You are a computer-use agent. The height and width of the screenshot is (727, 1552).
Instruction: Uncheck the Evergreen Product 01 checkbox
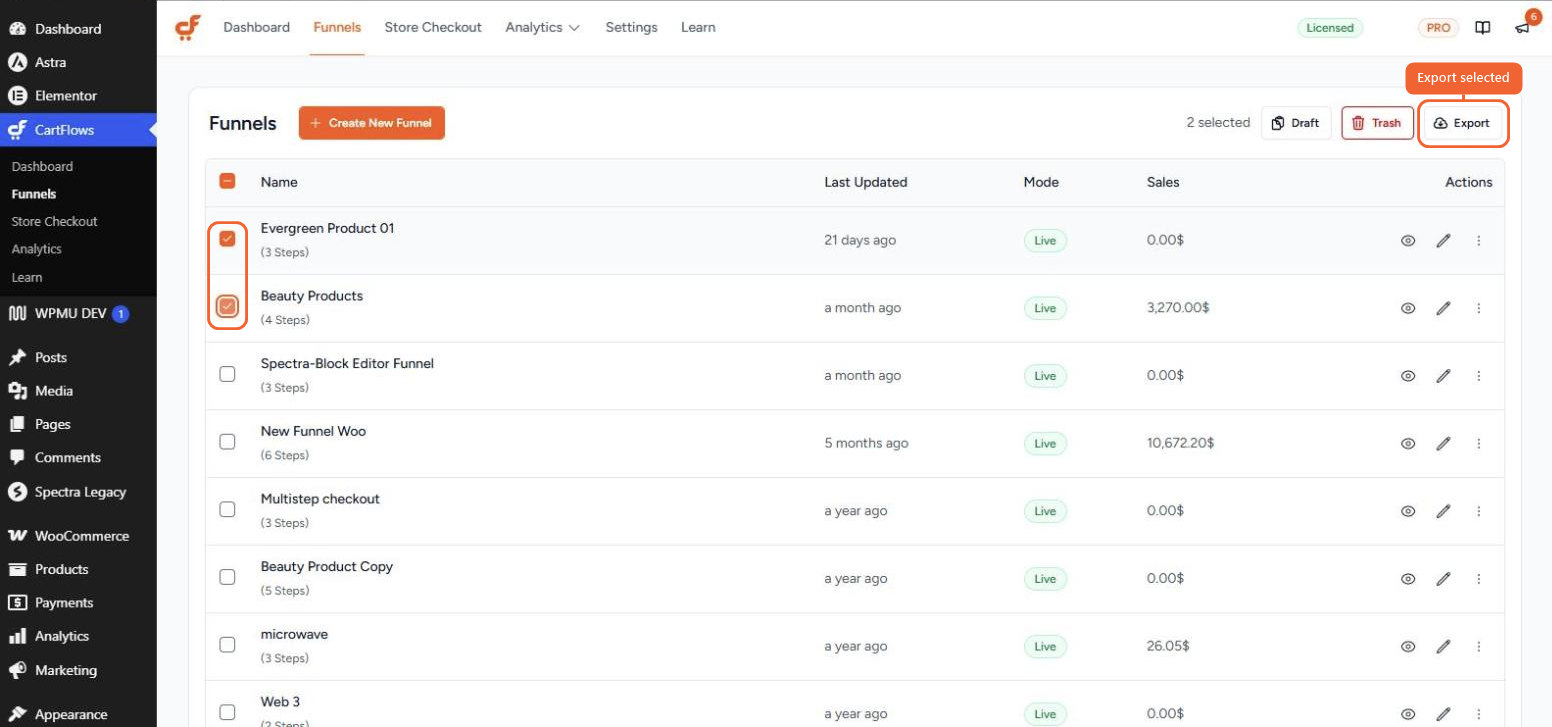(227, 238)
